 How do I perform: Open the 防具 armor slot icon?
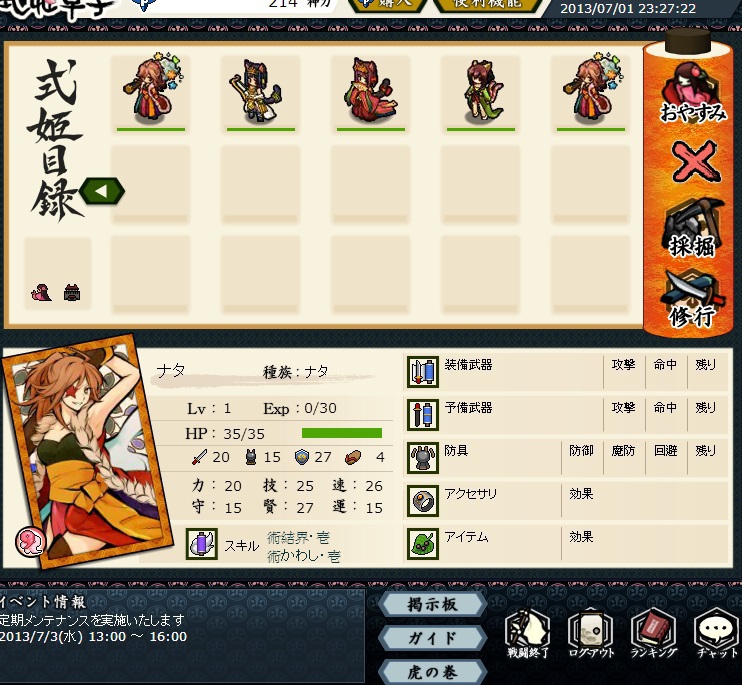tap(423, 458)
